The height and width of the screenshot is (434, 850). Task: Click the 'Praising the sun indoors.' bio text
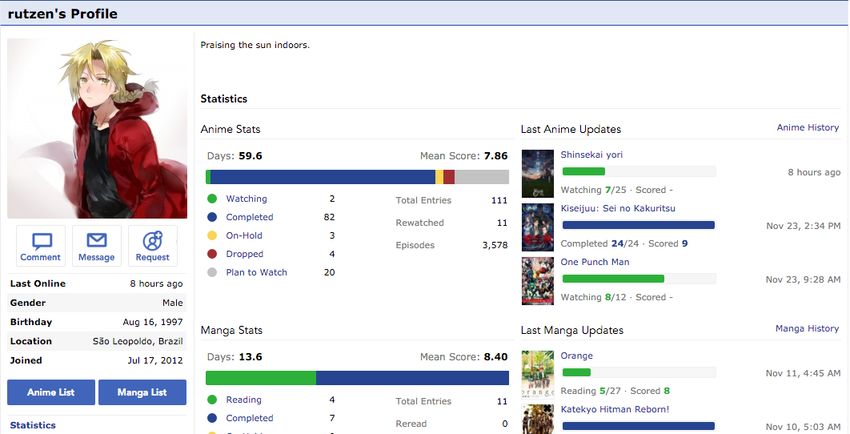point(255,45)
